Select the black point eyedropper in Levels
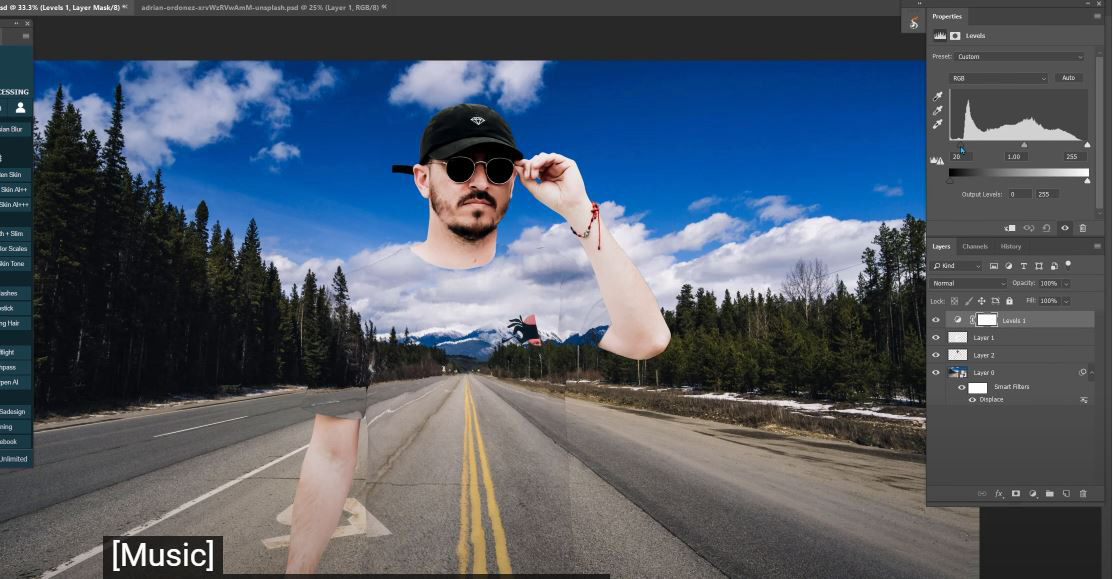 (938, 96)
